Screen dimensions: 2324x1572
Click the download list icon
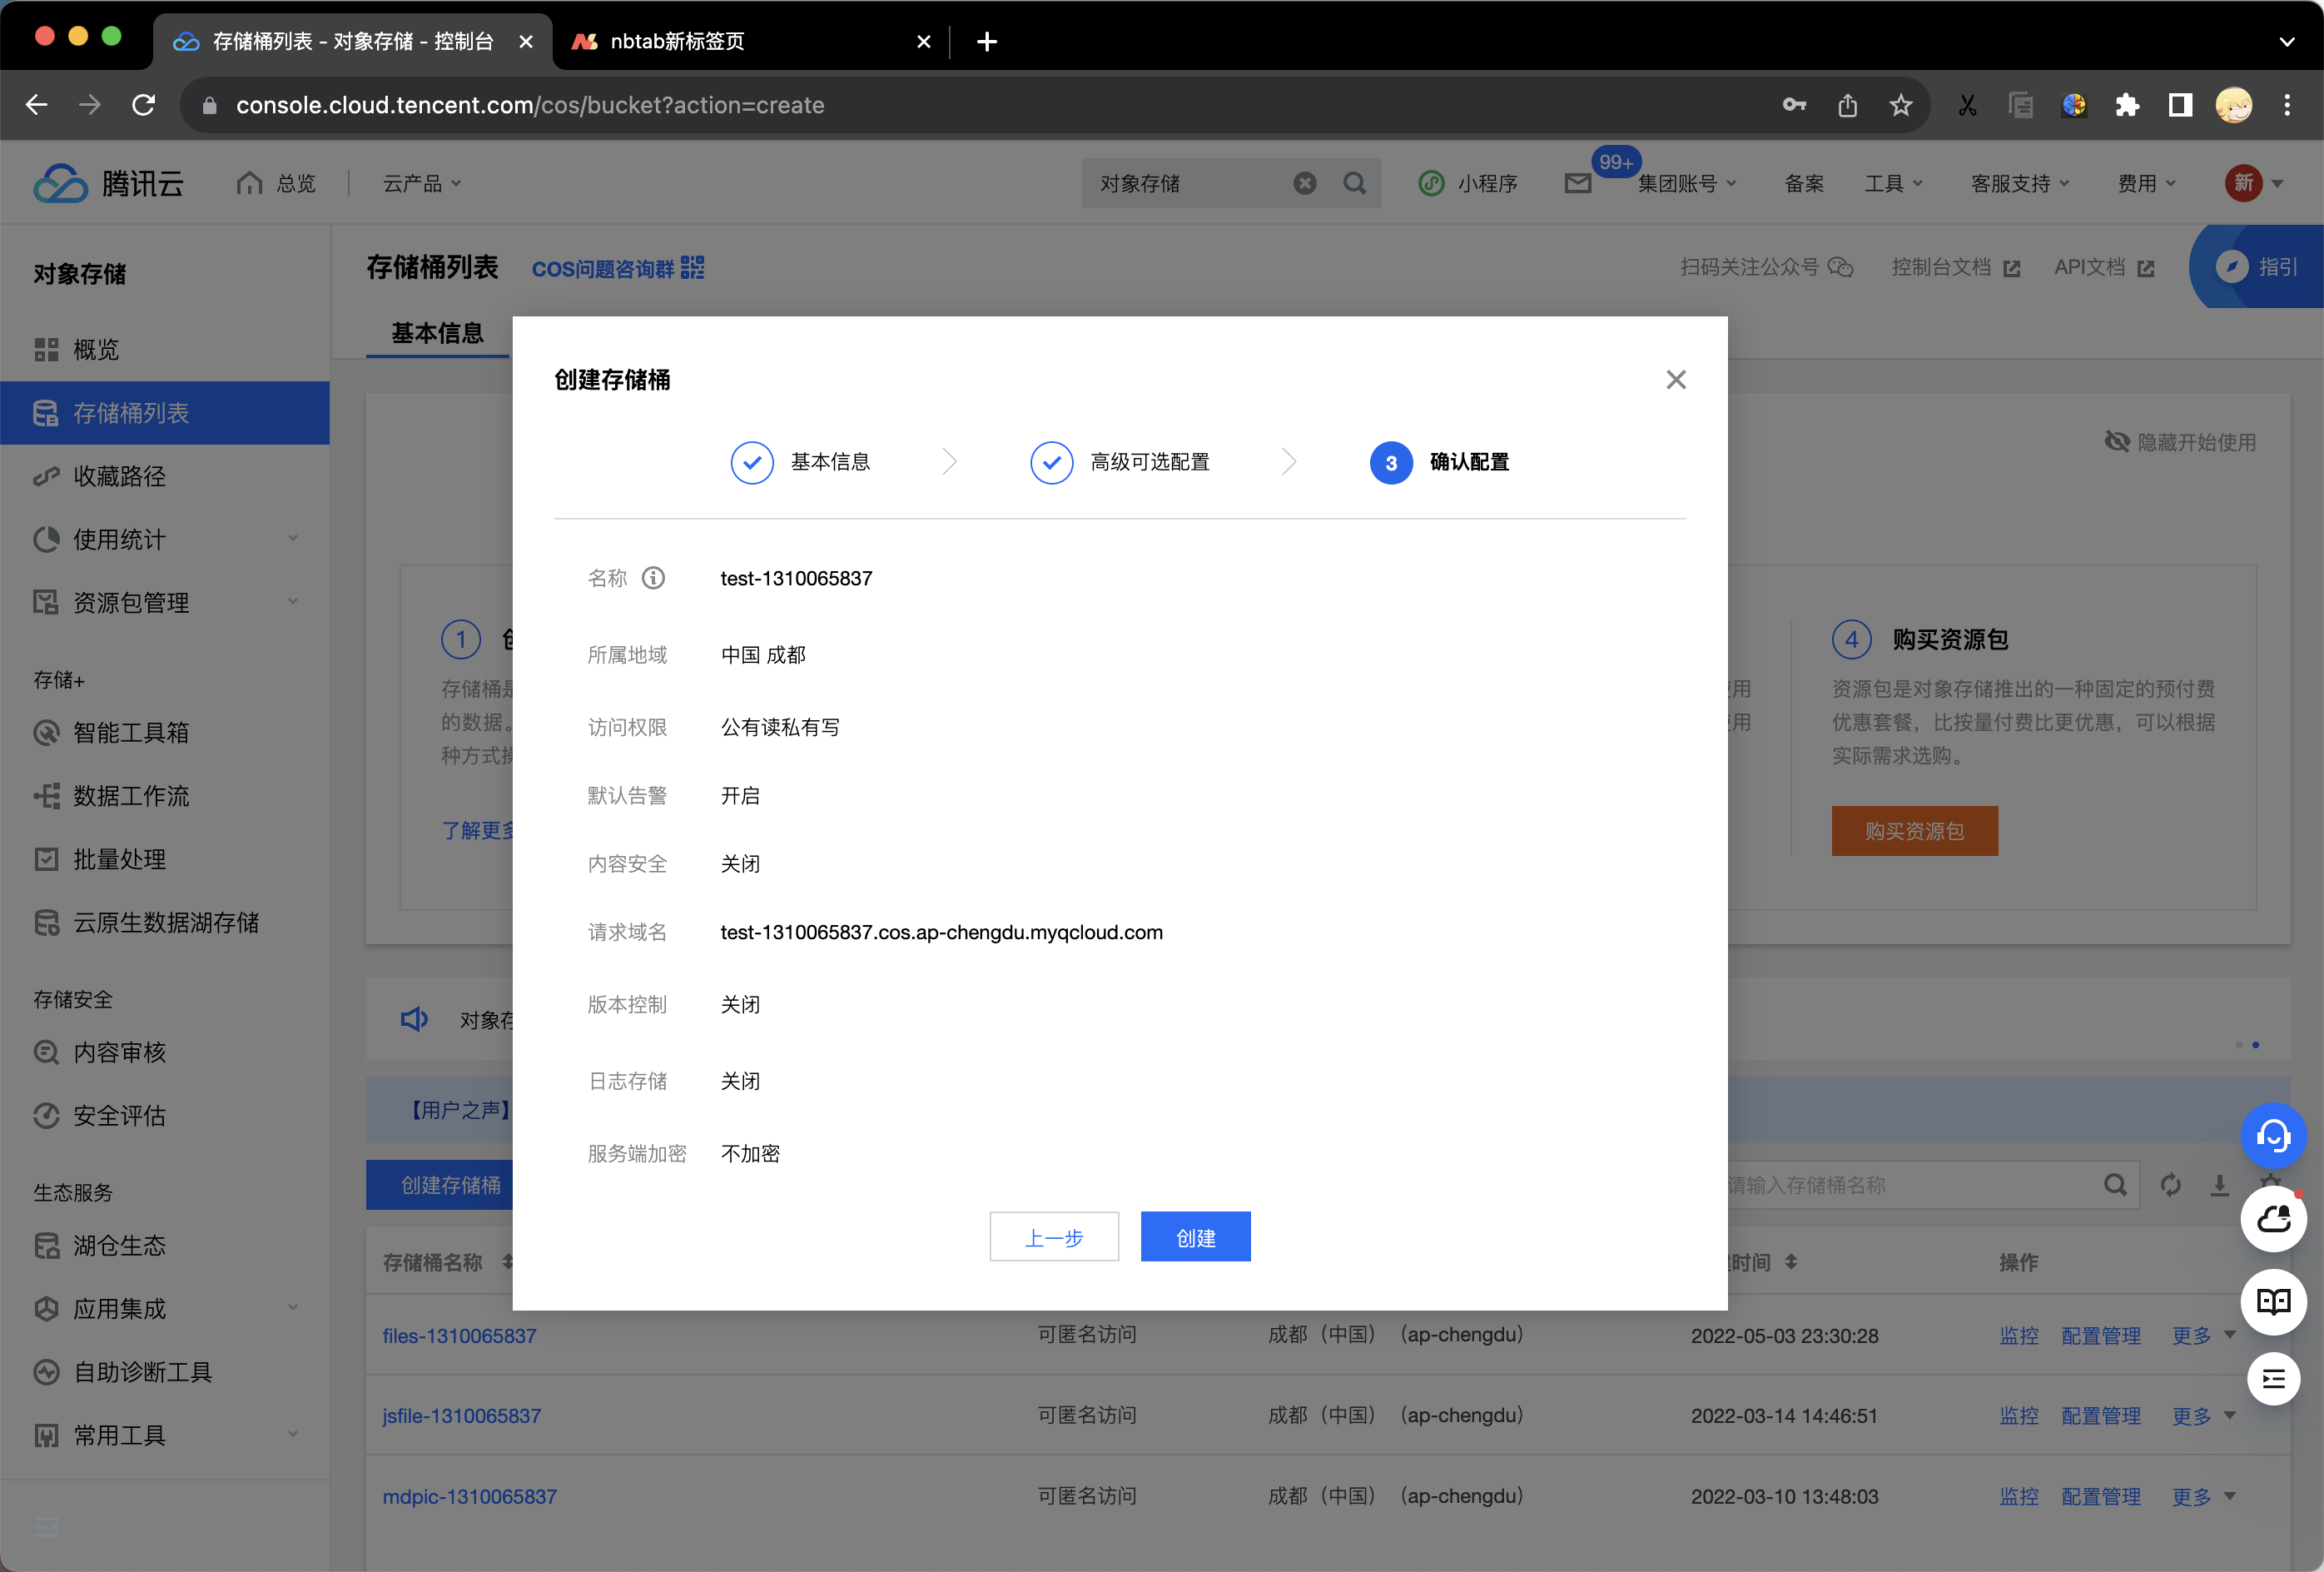2219,1185
